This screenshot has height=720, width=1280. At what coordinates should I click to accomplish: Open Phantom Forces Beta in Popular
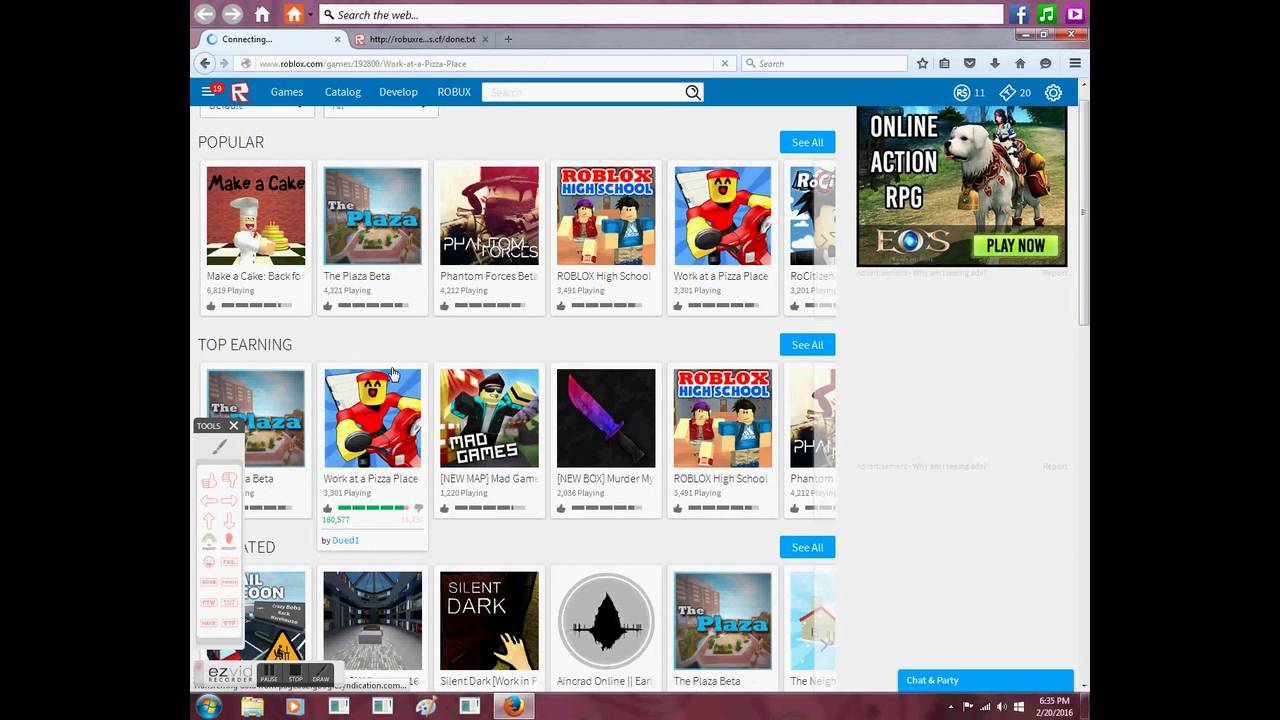point(489,216)
